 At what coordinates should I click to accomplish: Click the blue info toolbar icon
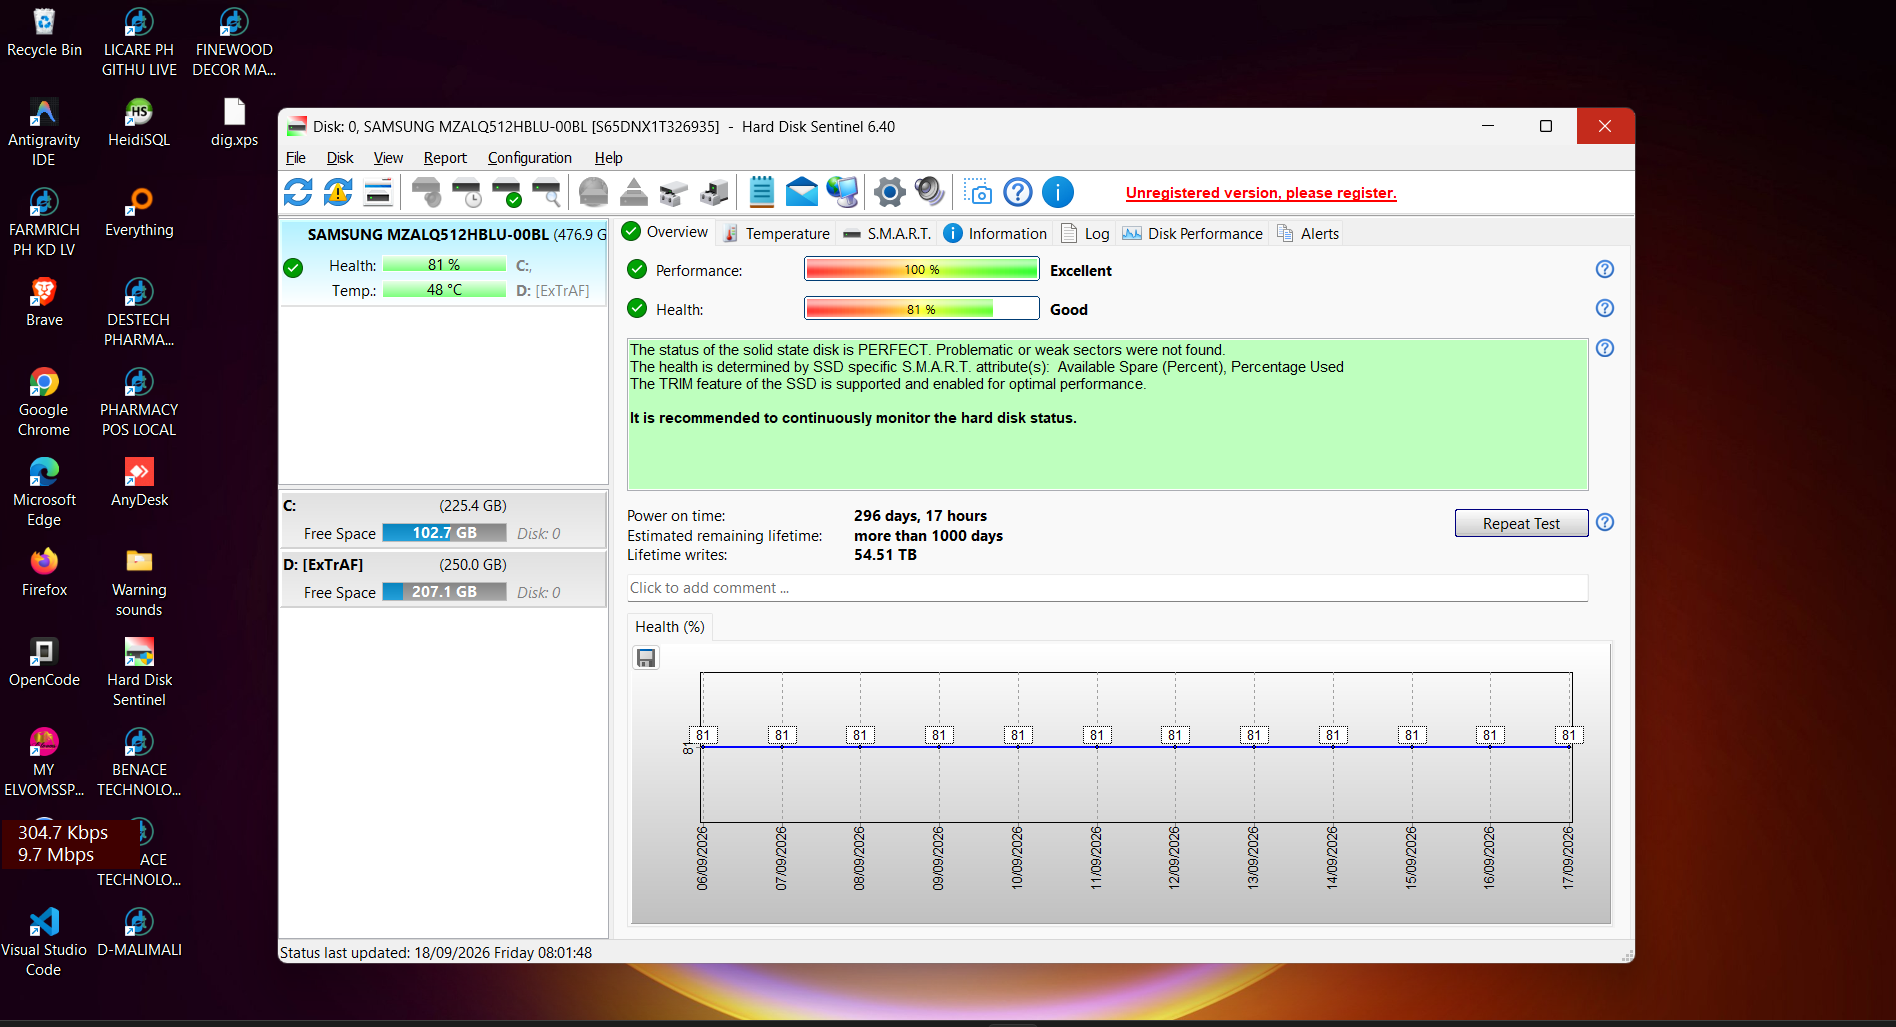1058,192
